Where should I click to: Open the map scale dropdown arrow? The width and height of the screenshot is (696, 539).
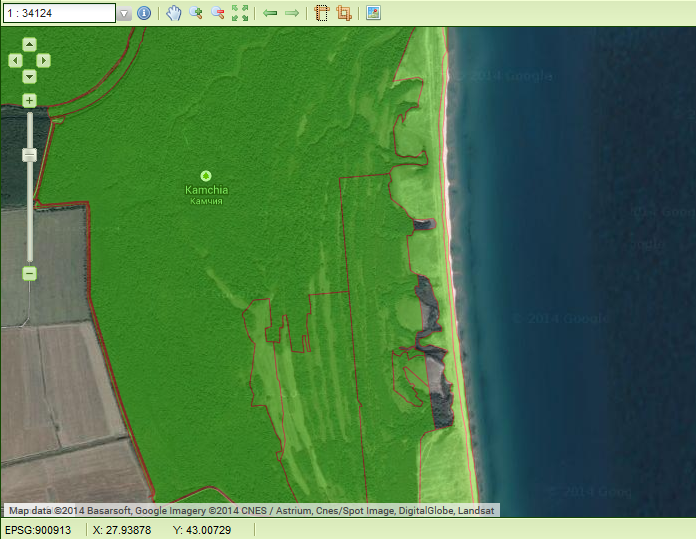pyautogui.click(x=124, y=14)
